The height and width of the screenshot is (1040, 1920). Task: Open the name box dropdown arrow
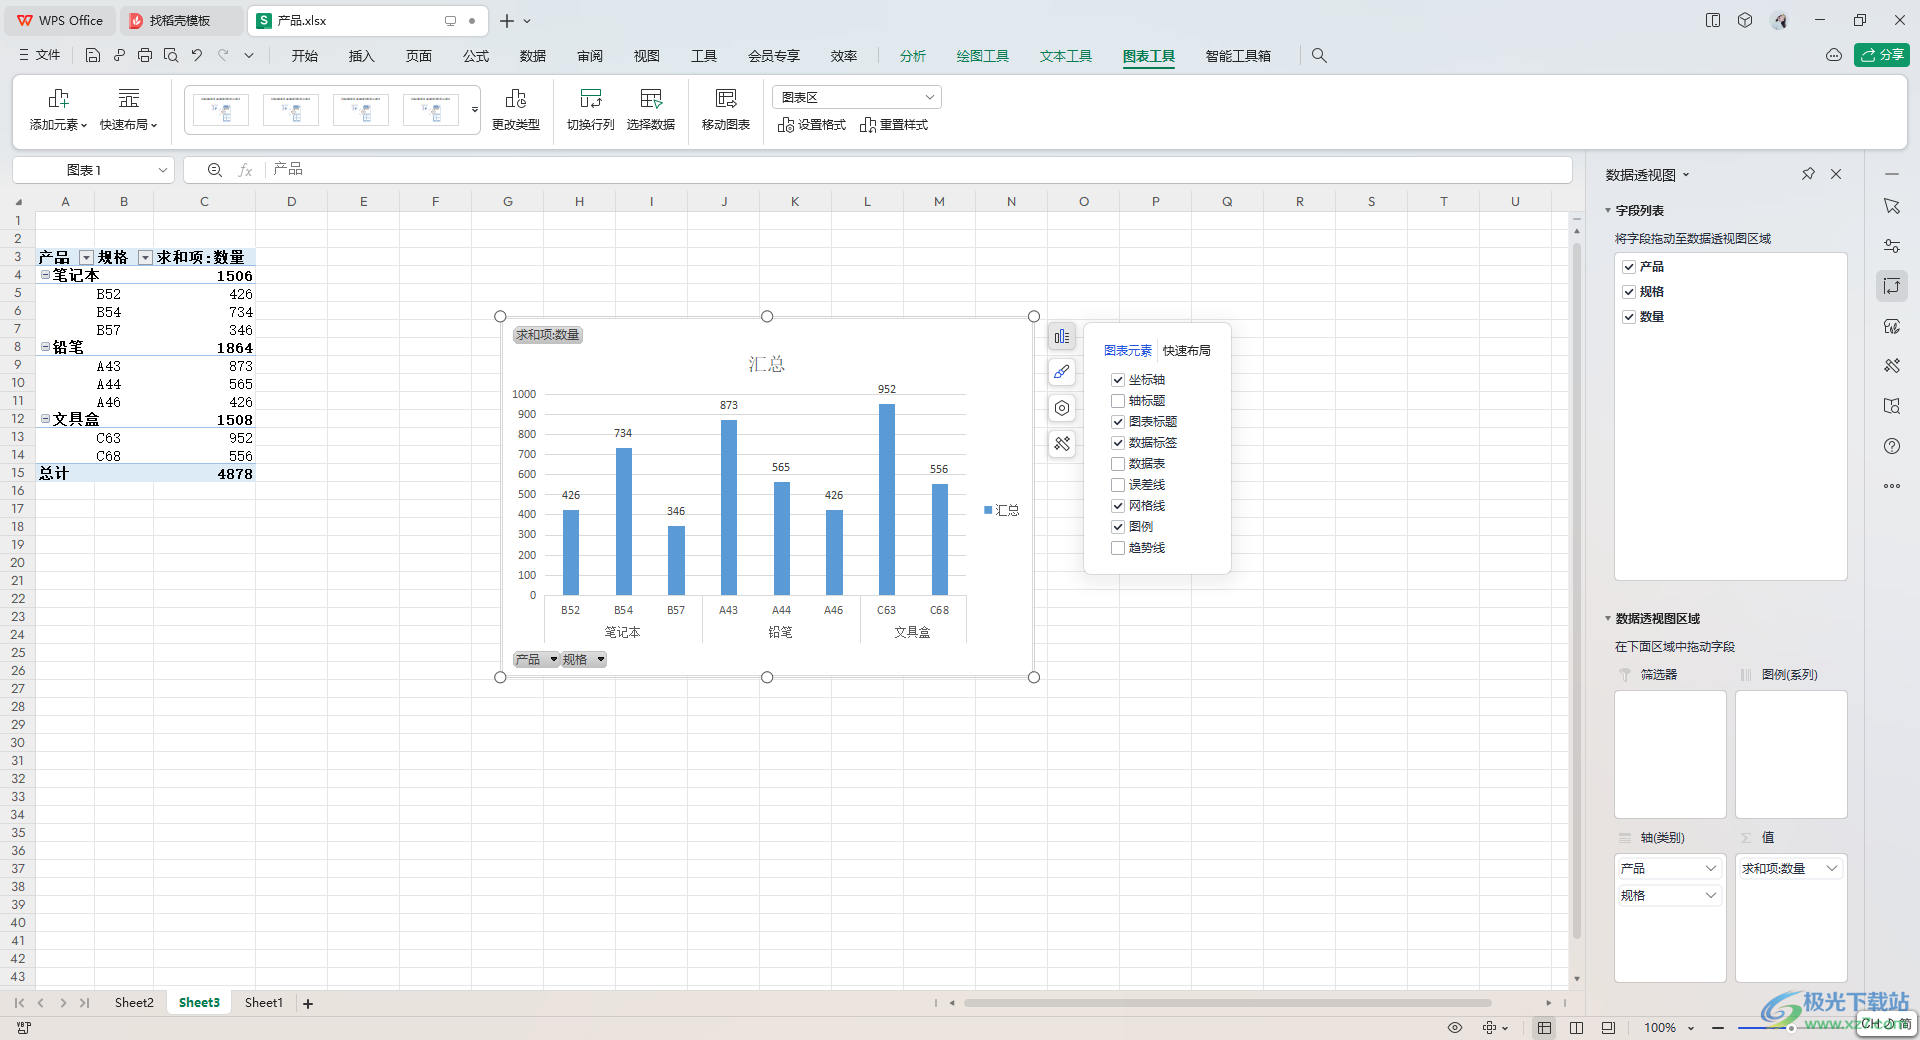pos(162,170)
